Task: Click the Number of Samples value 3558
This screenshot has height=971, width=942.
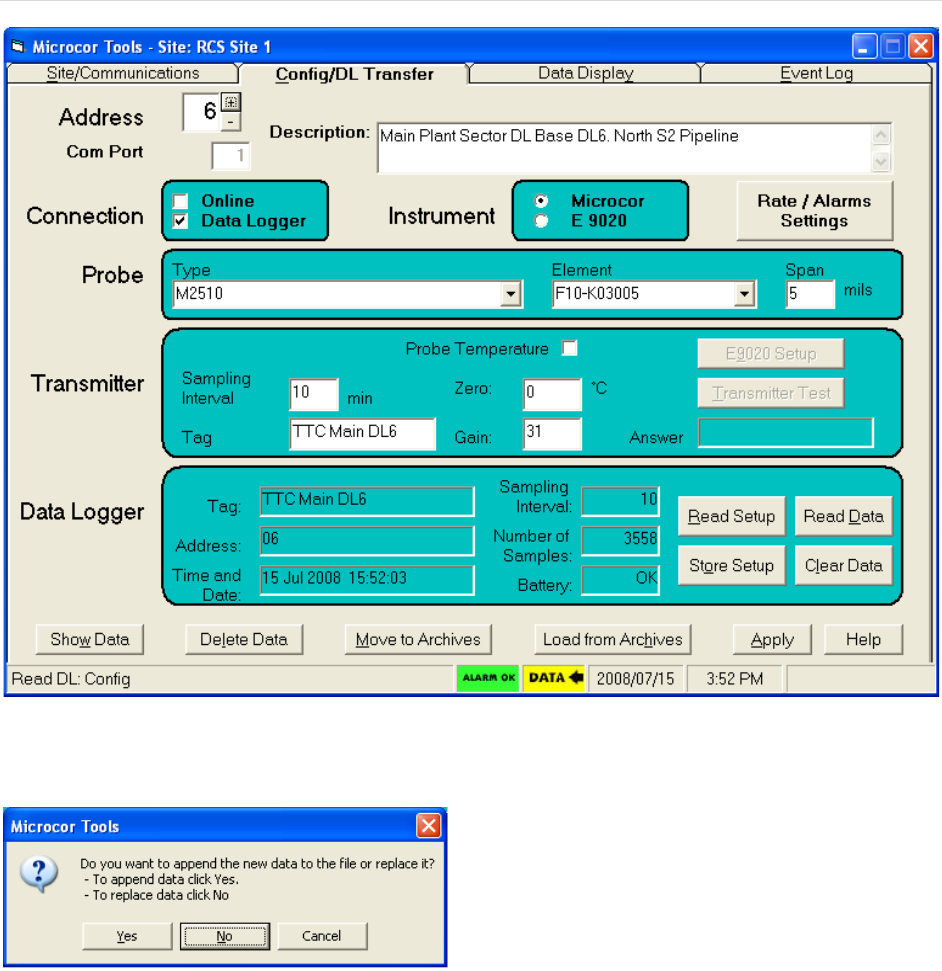Action: click(x=621, y=540)
